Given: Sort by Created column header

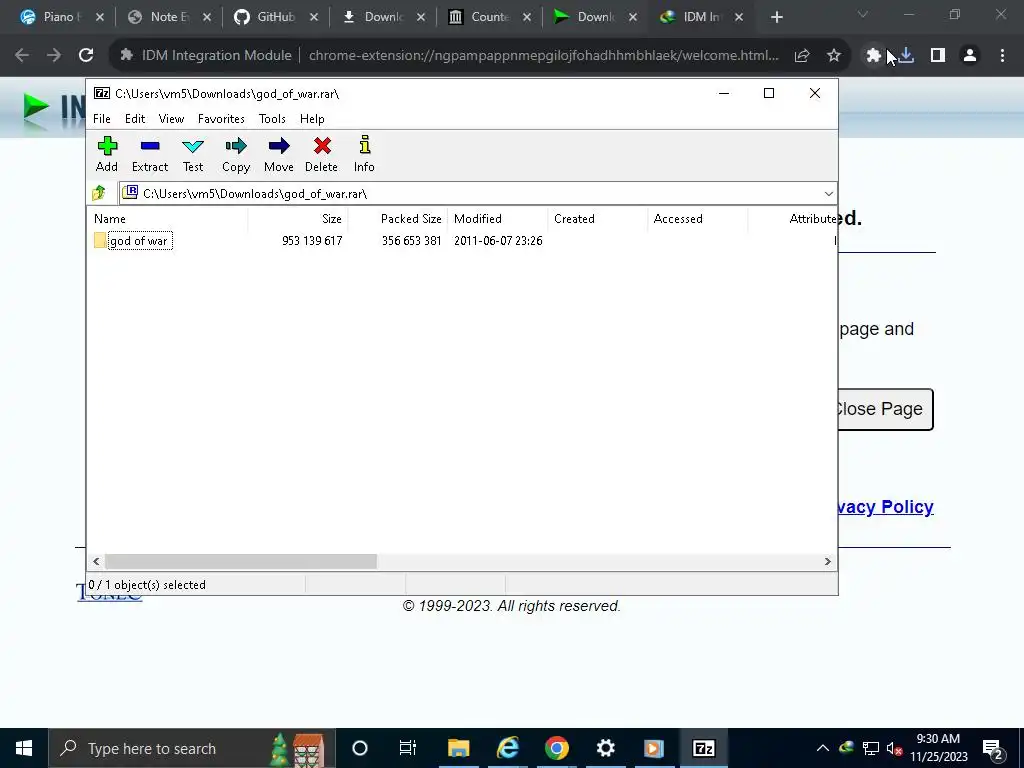Looking at the screenshot, I should click(x=598, y=219).
